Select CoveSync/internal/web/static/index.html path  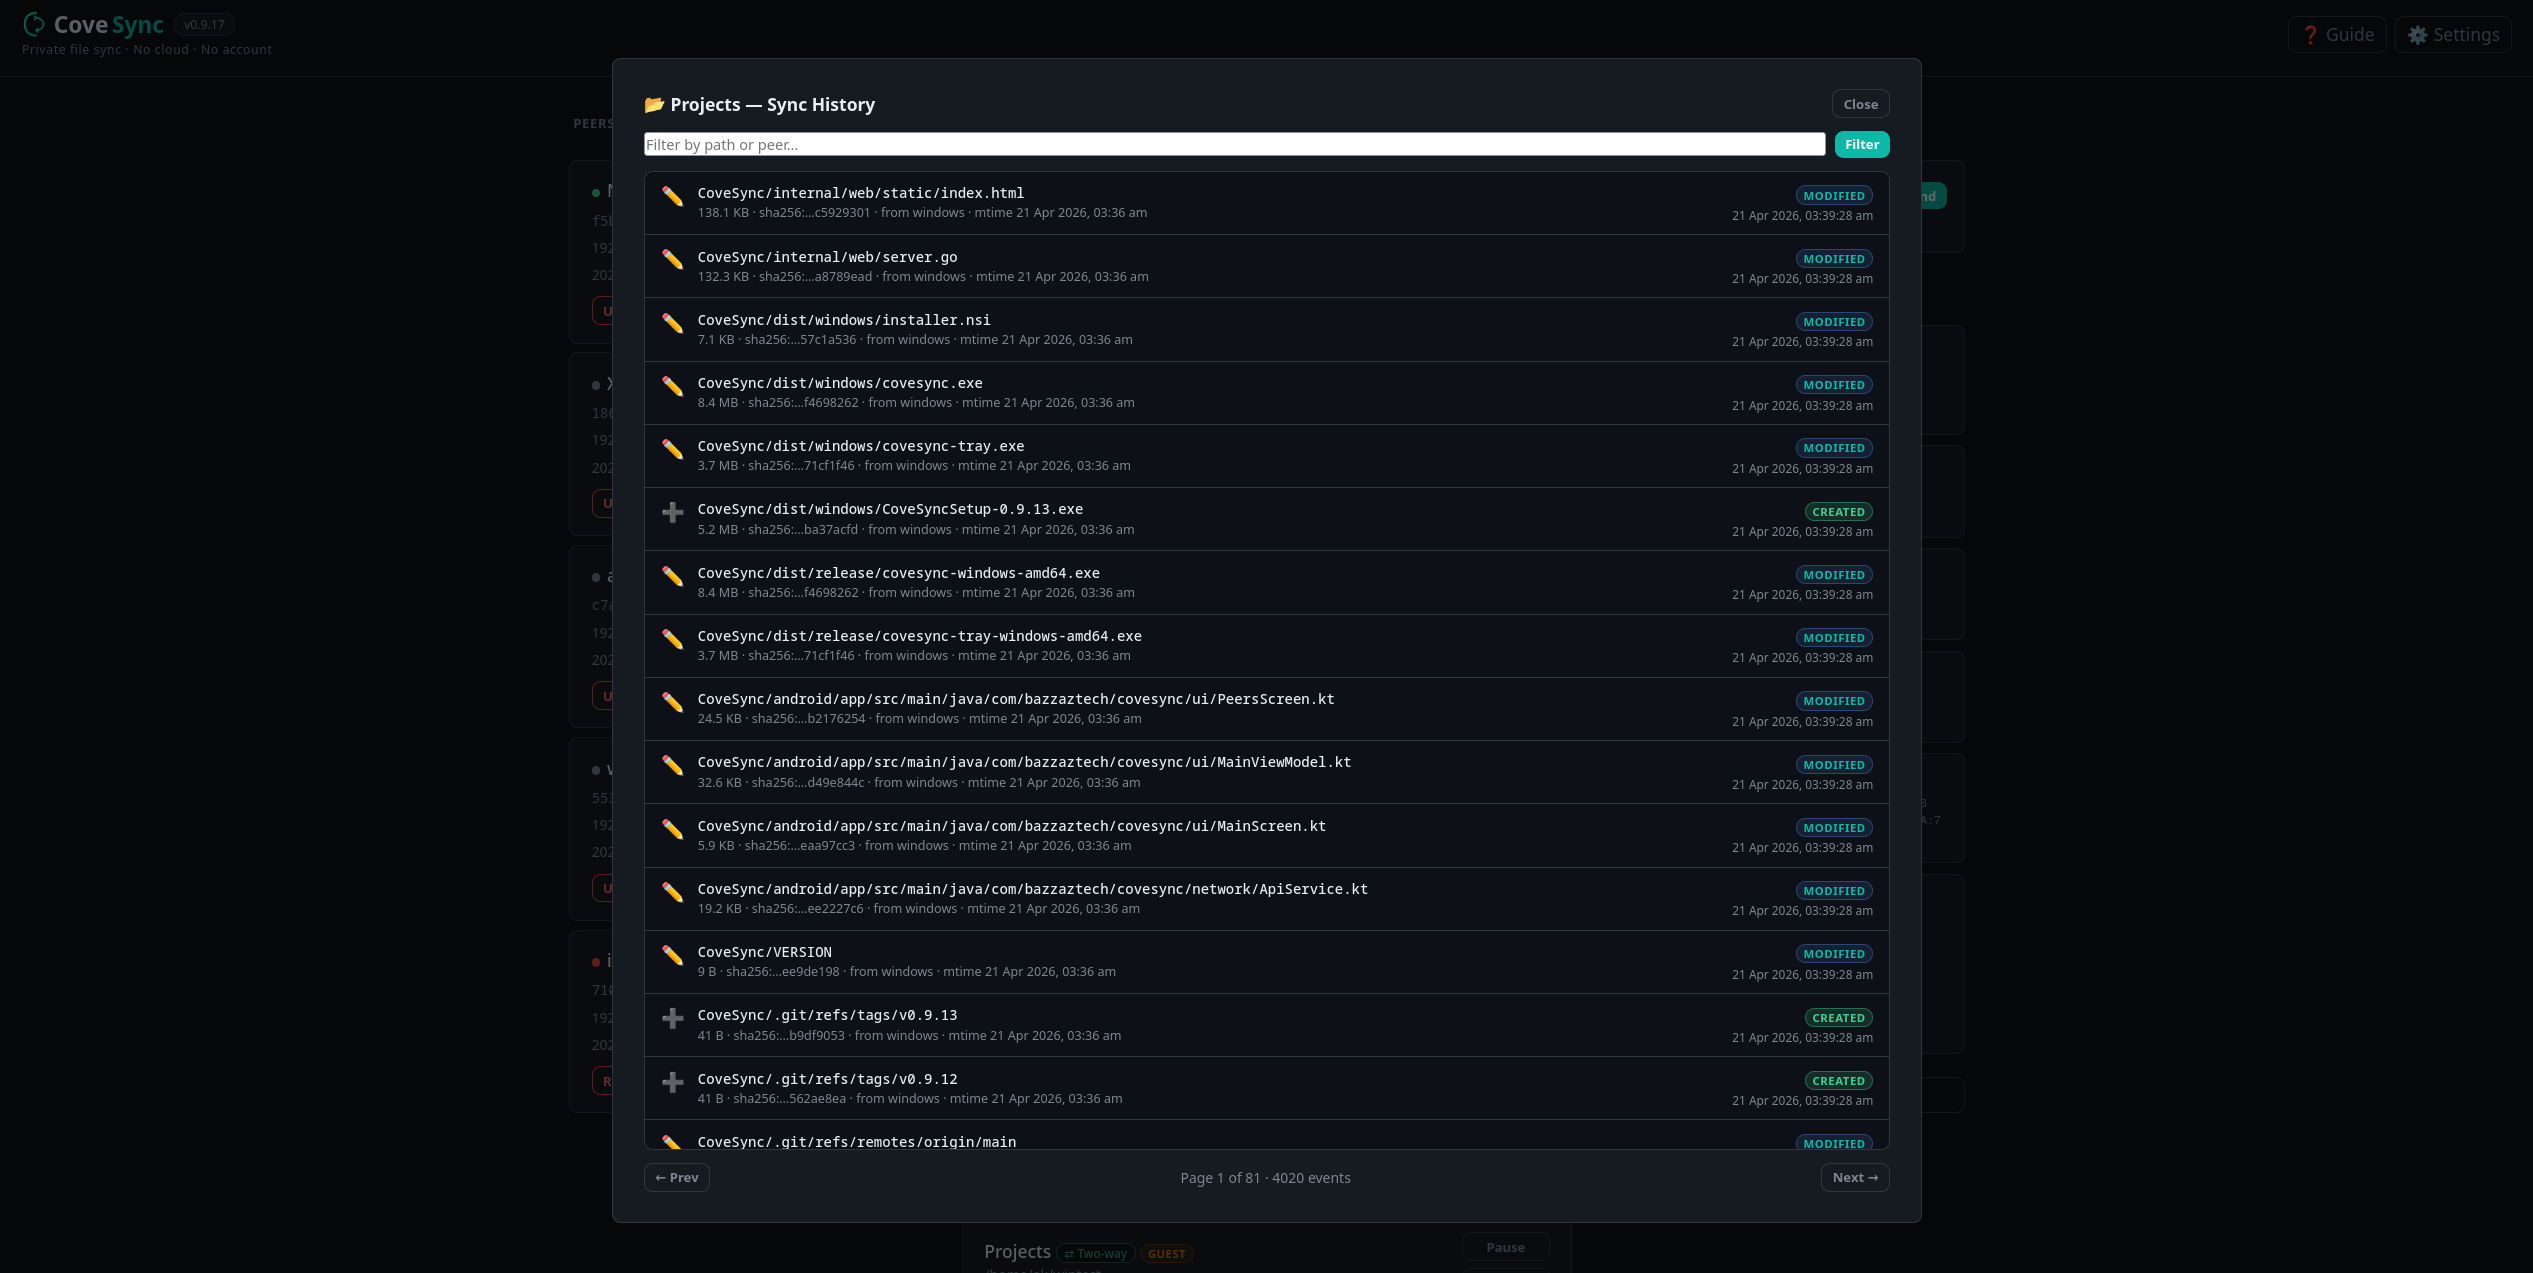[x=860, y=193]
